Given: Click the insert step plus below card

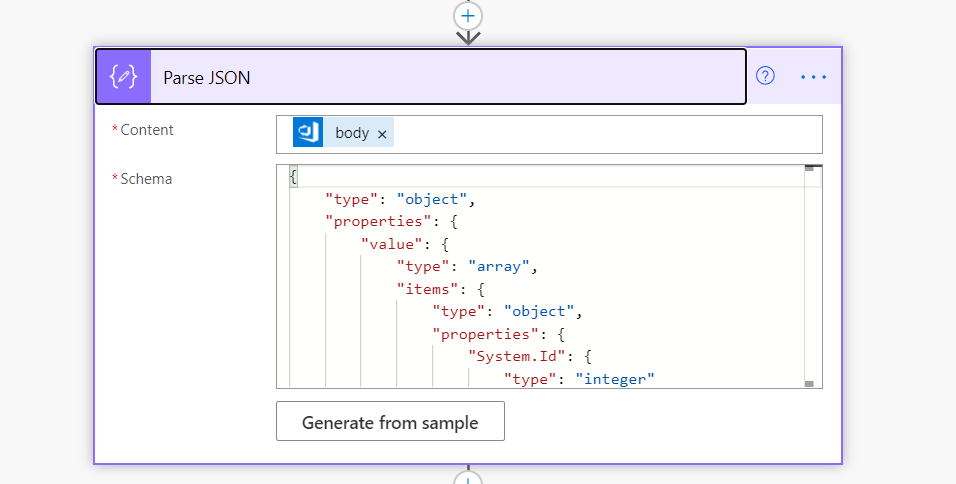Looking at the screenshot, I should click(468, 479).
